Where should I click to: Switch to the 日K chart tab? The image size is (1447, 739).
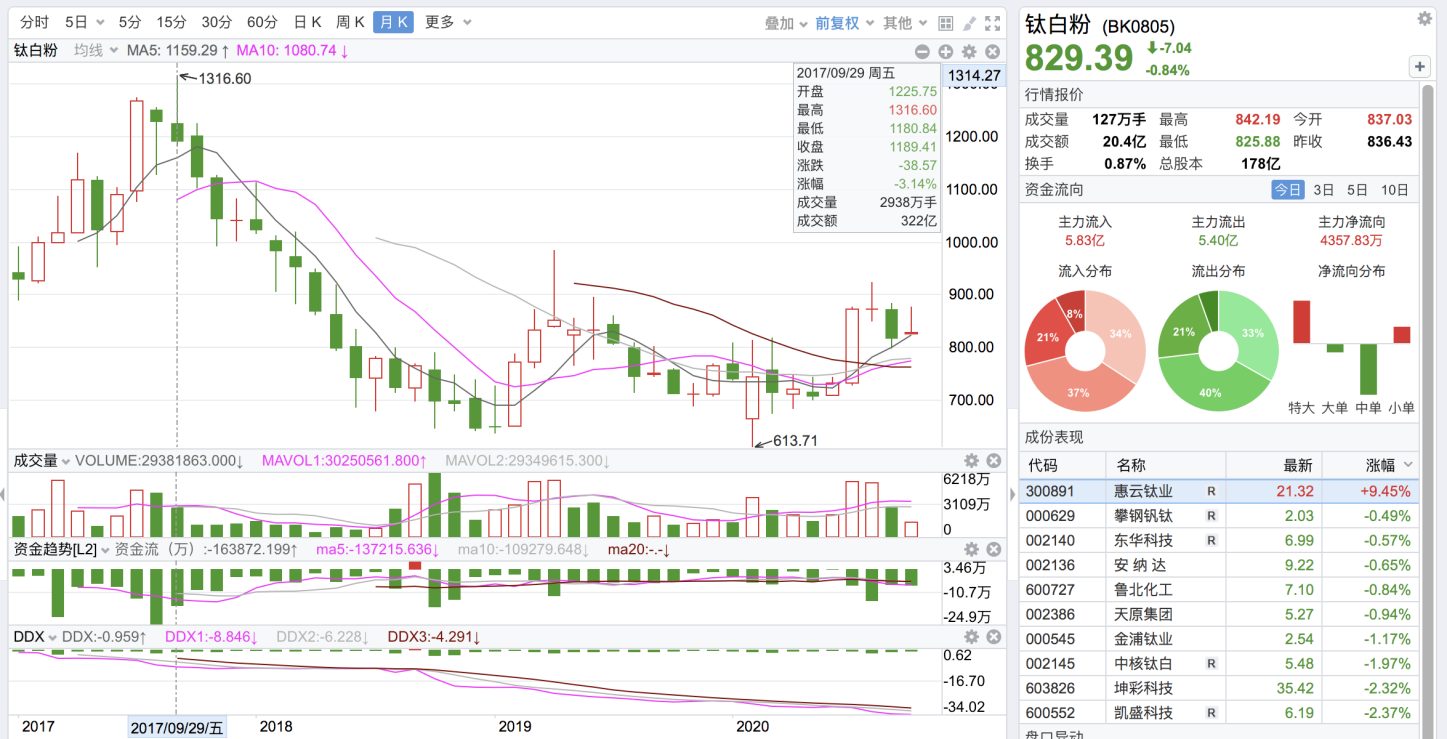(x=307, y=22)
